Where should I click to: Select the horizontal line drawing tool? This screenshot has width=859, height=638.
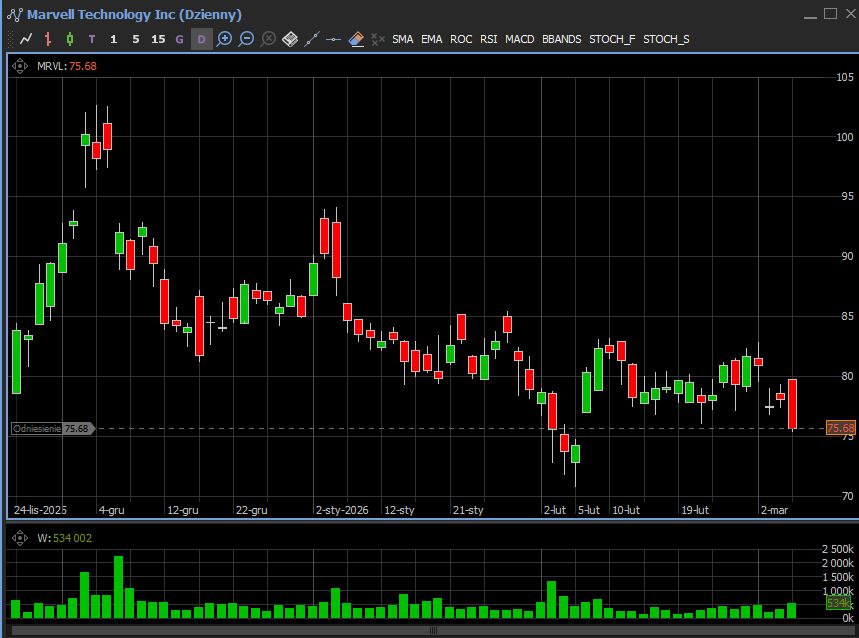(334, 39)
